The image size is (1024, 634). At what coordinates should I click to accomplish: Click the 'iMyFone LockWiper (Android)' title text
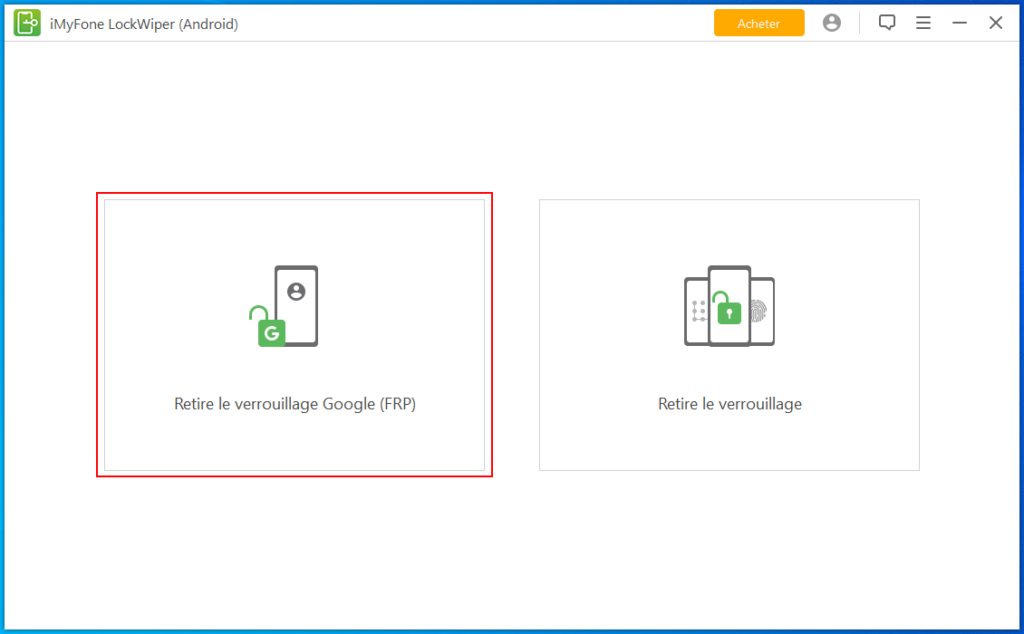144,24
